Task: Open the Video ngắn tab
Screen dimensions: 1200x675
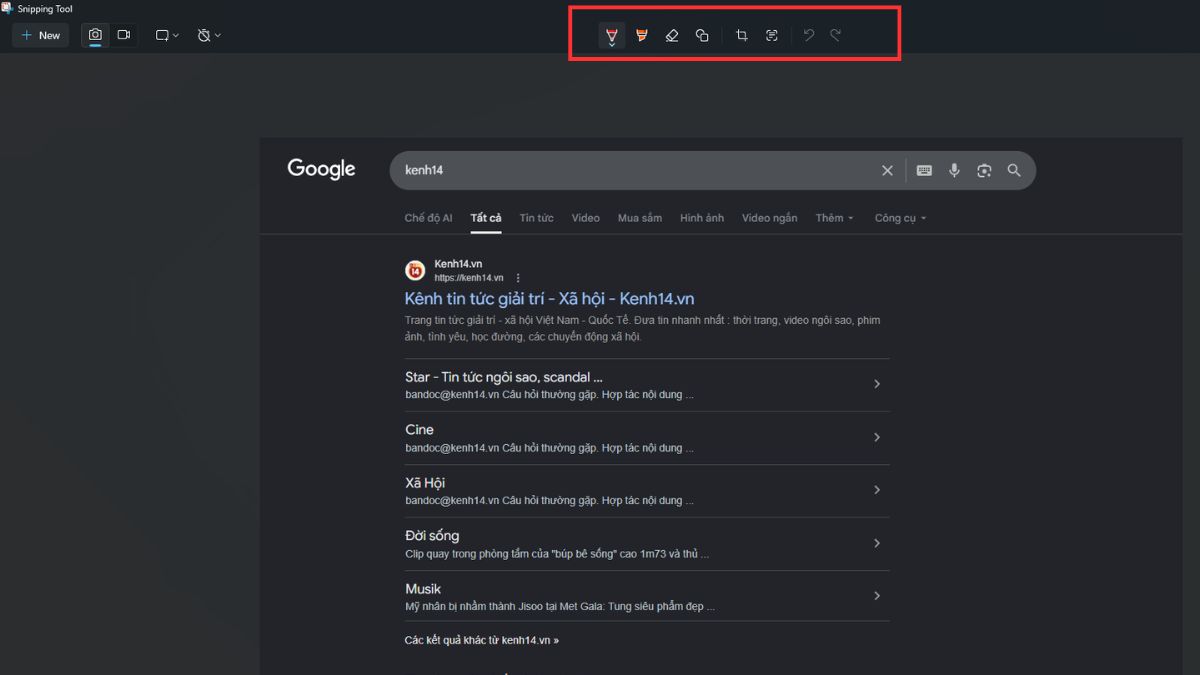Action: tap(770, 218)
